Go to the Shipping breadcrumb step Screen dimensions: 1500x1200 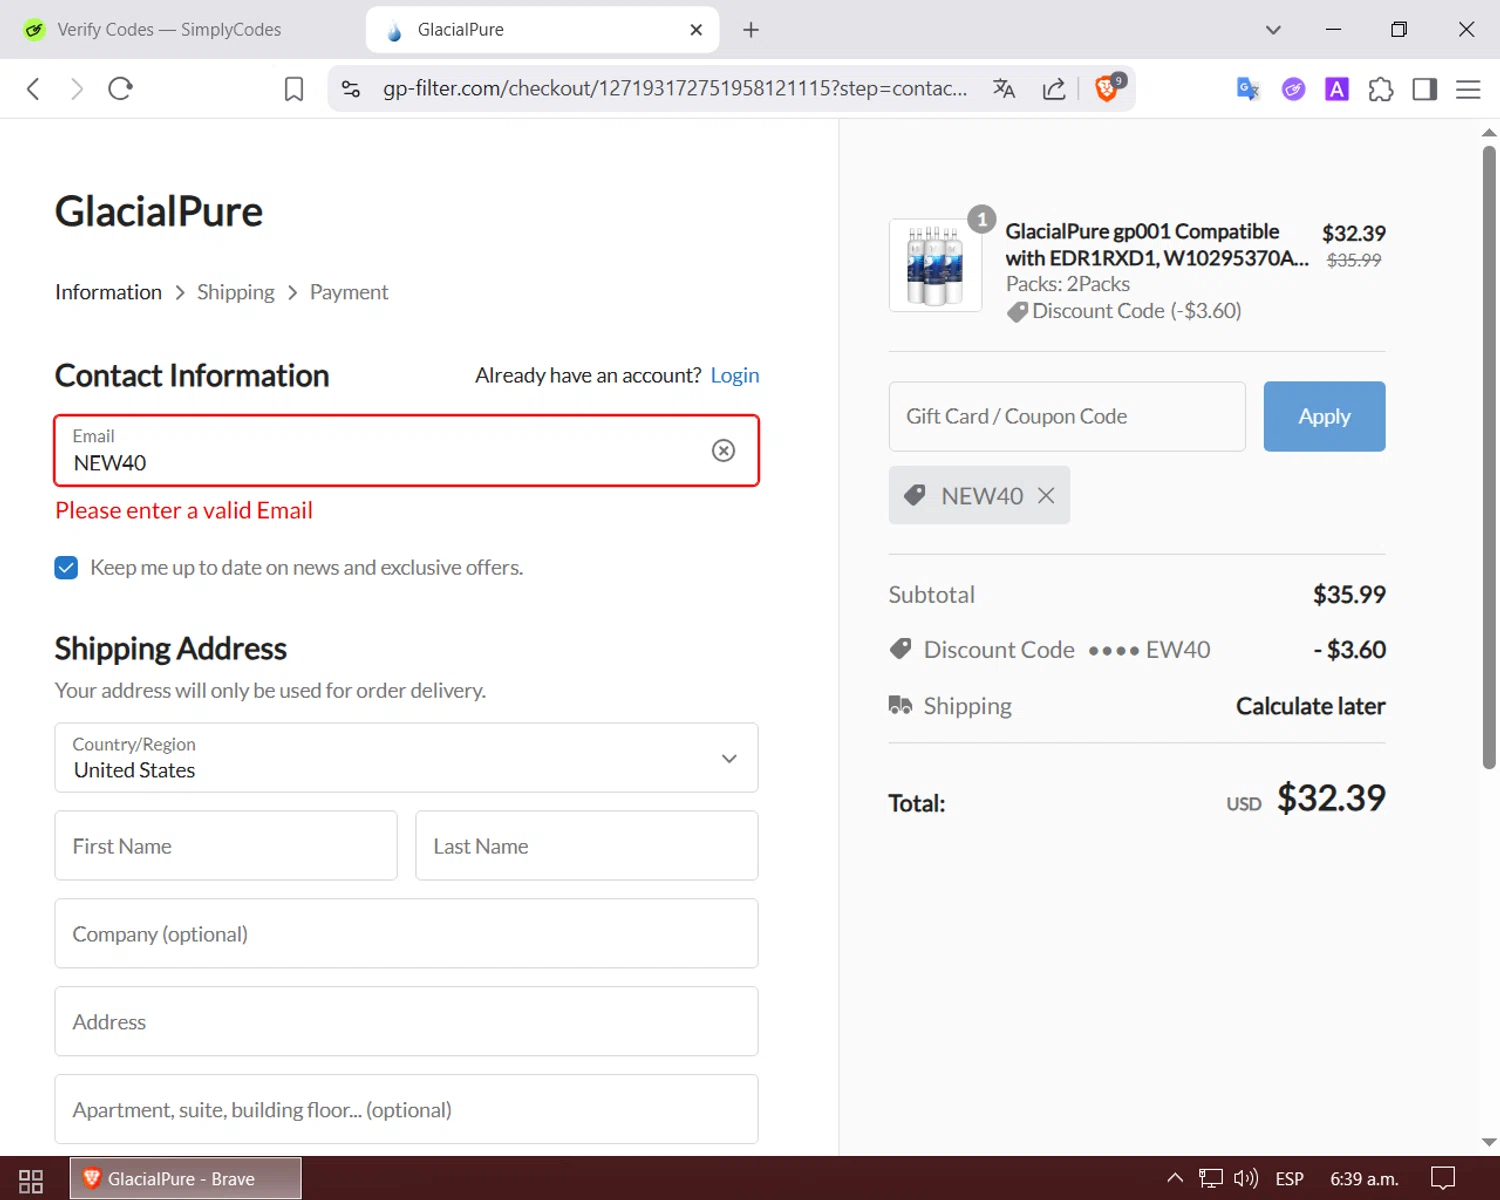point(236,292)
